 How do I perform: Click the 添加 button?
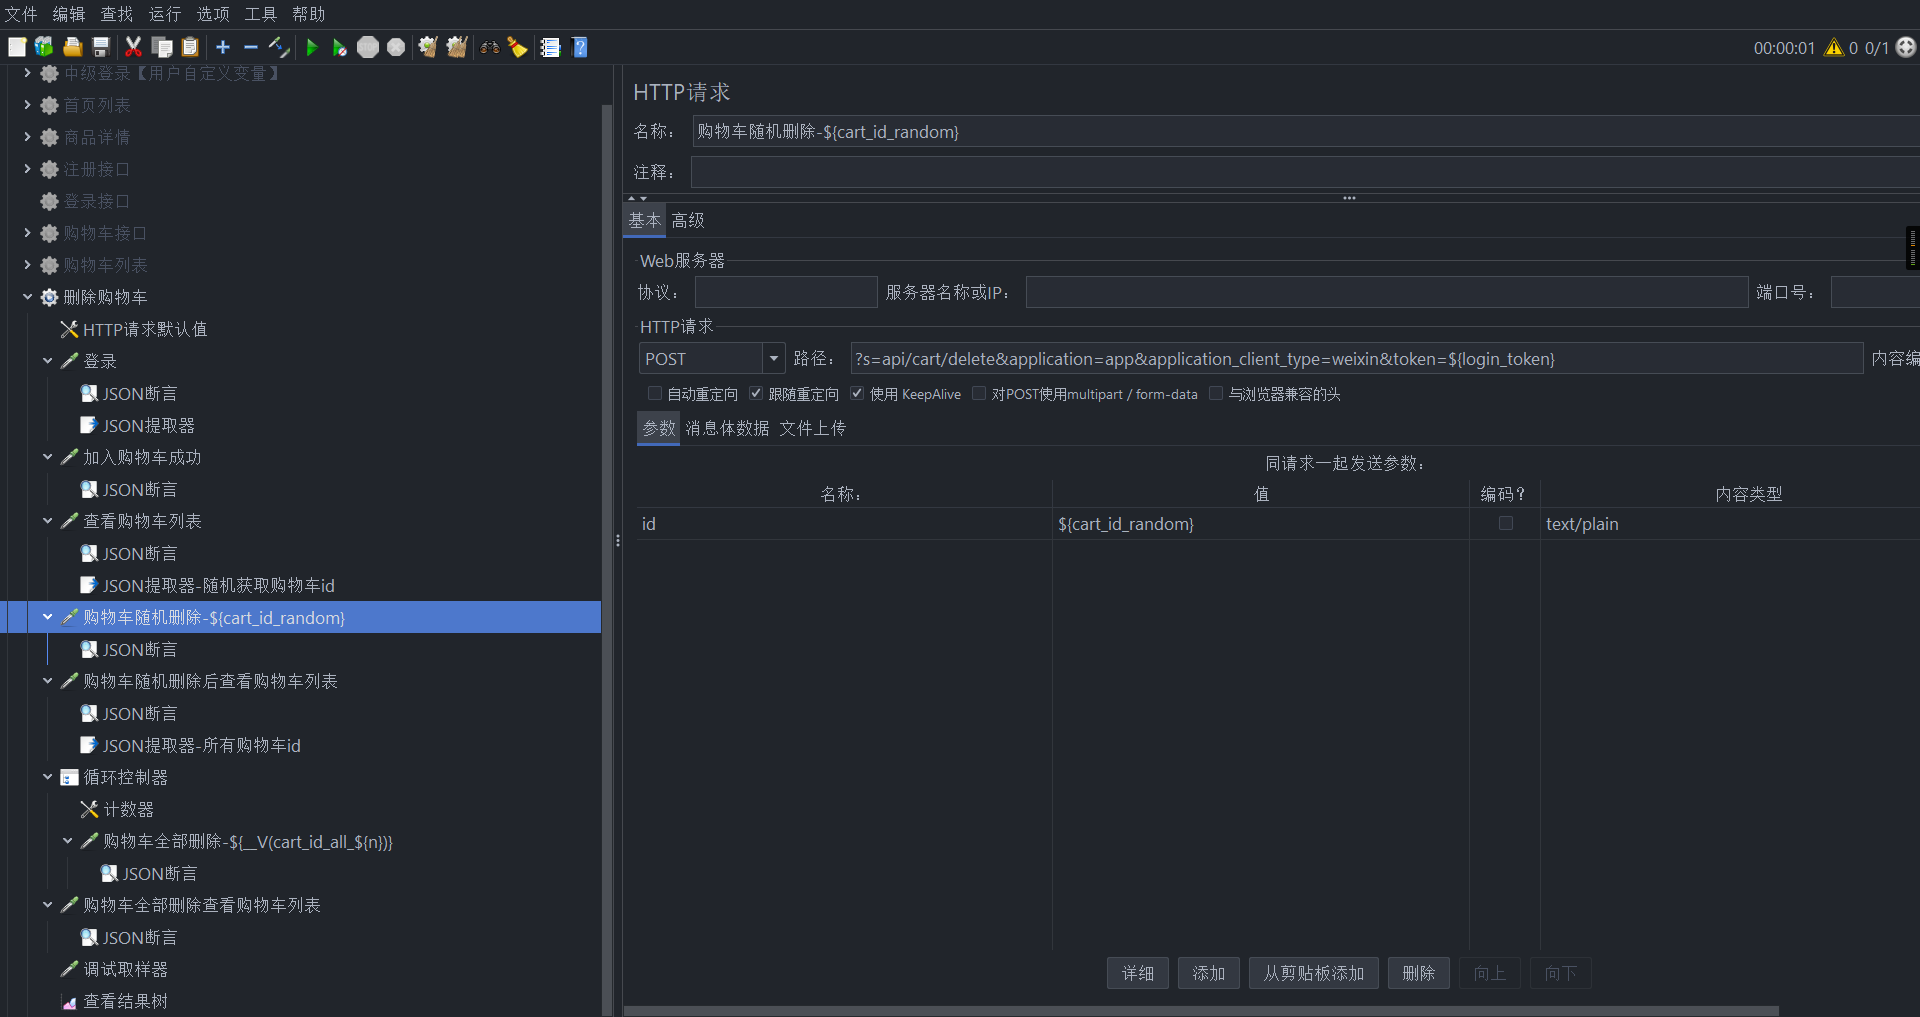pyautogui.click(x=1209, y=973)
